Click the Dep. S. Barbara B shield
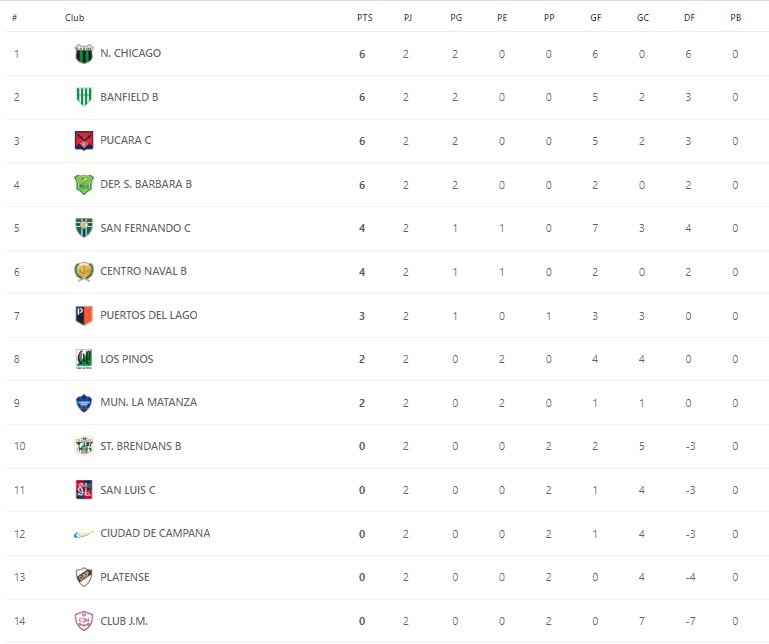The height and width of the screenshot is (644, 769). [84, 184]
